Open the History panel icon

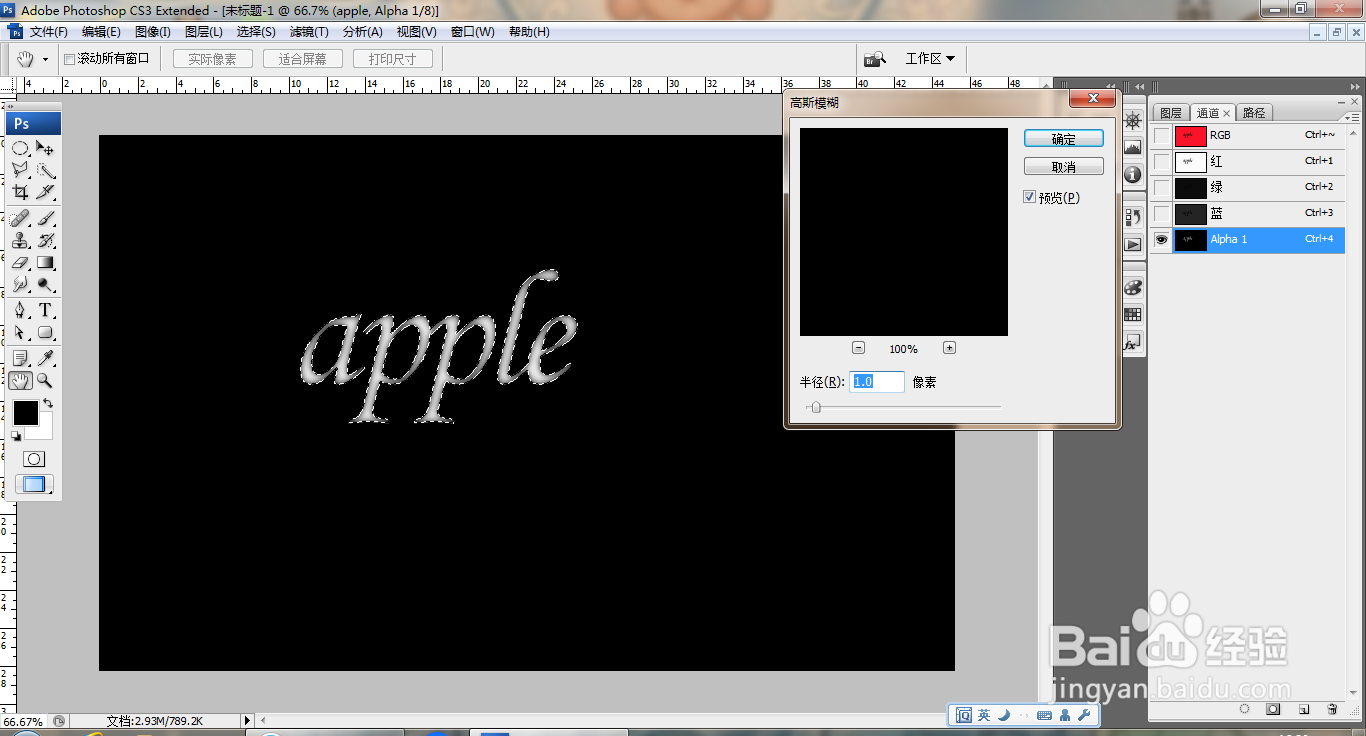[1133, 216]
